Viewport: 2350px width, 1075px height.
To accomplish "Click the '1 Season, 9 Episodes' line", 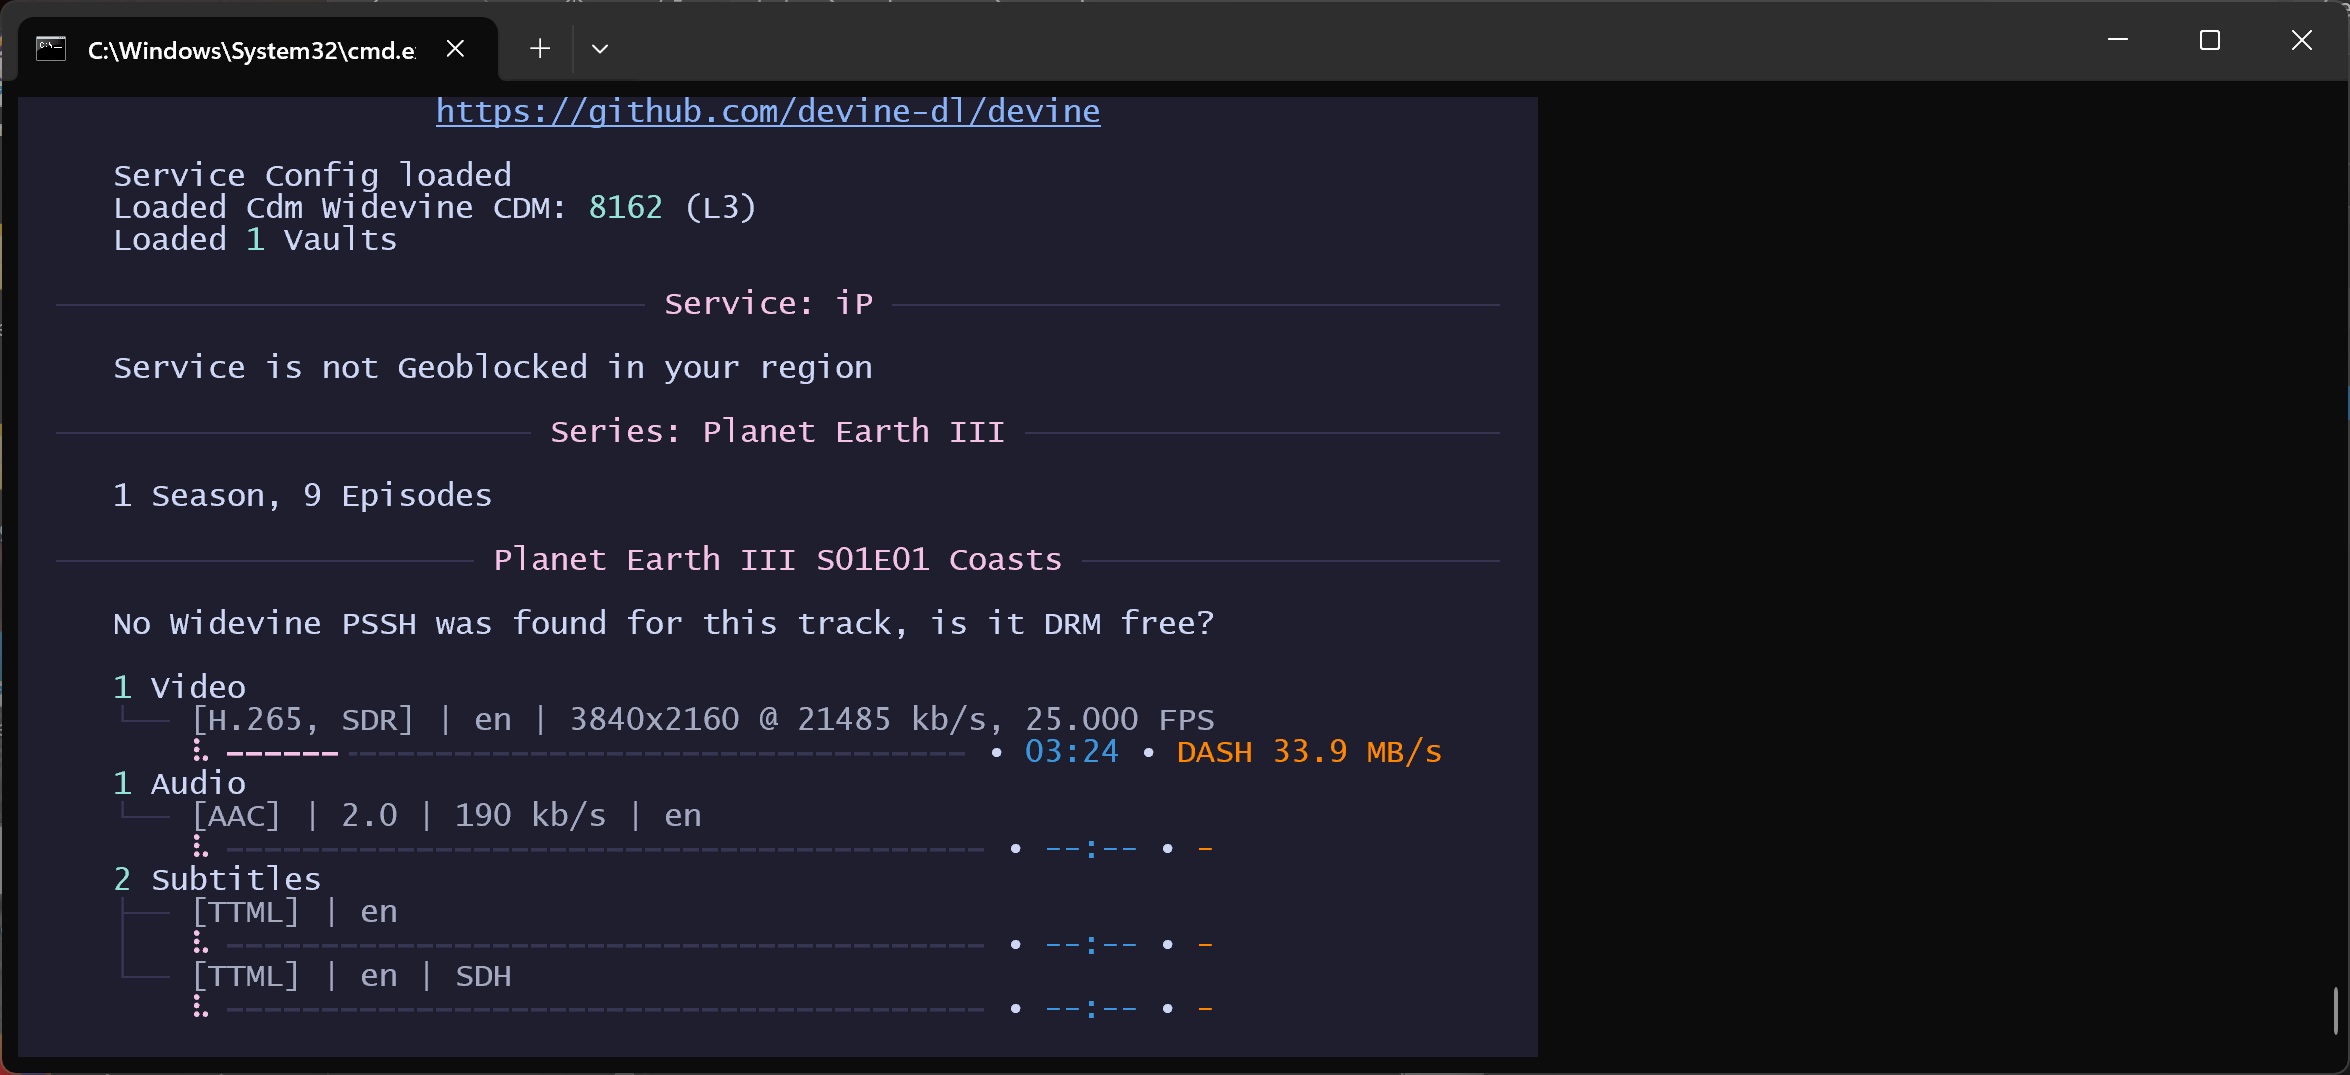I will tap(302, 495).
